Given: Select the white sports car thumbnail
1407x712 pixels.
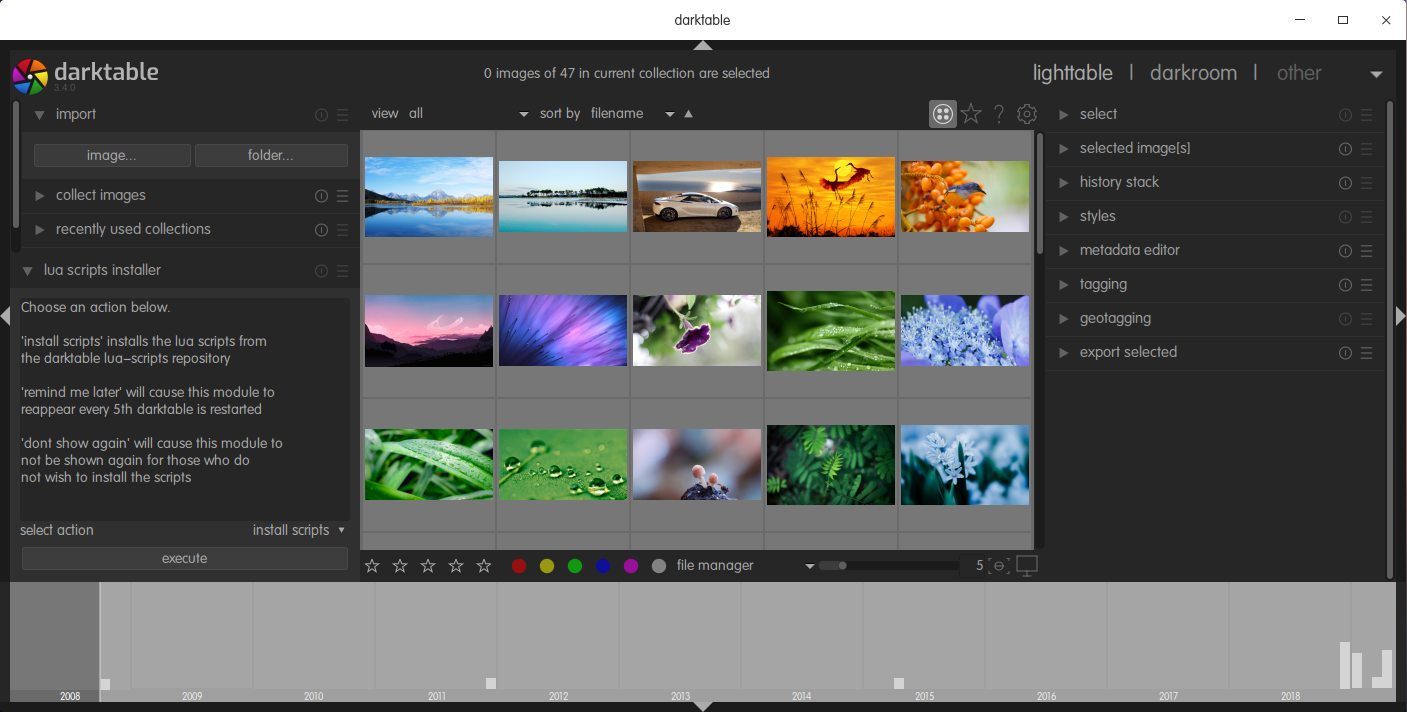Looking at the screenshot, I should pos(697,197).
